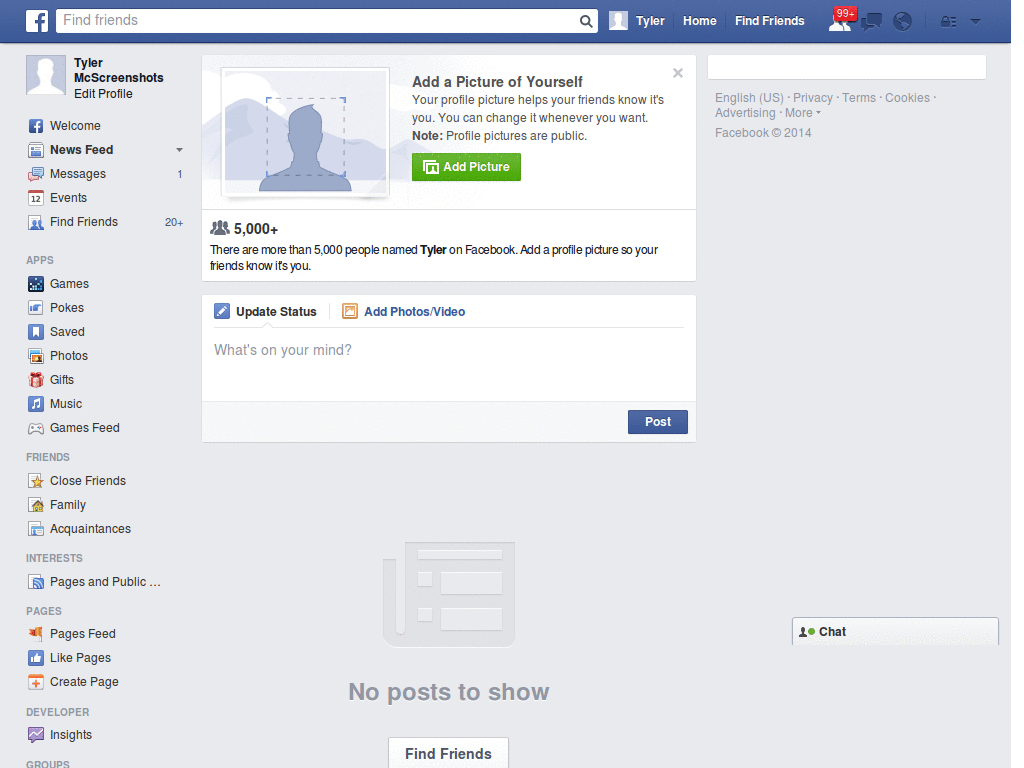Click the What's on your mind box
Image resolution: width=1024 pixels, height=768 pixels.
coord(449,364)
